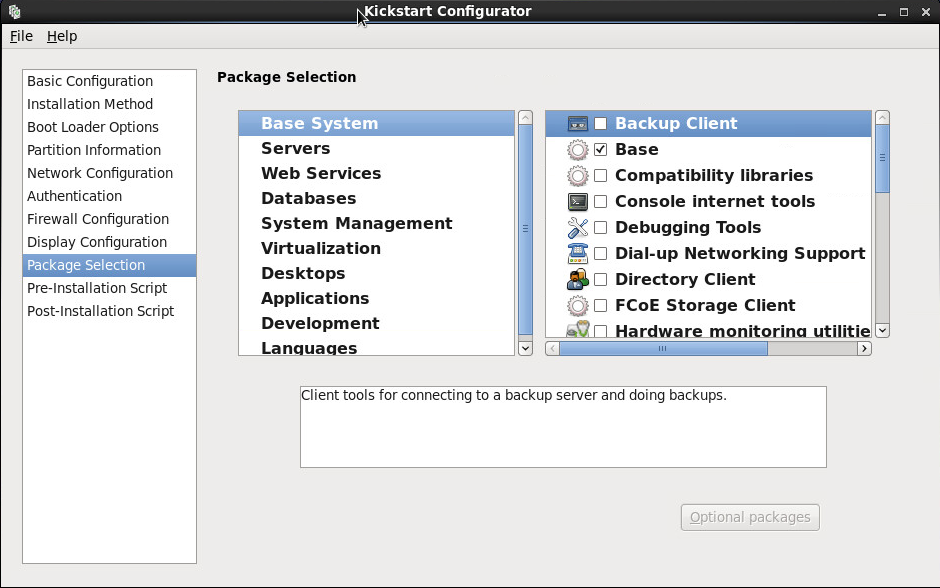Click the package description text box
940x588 pixels.
tap(563, 427)
